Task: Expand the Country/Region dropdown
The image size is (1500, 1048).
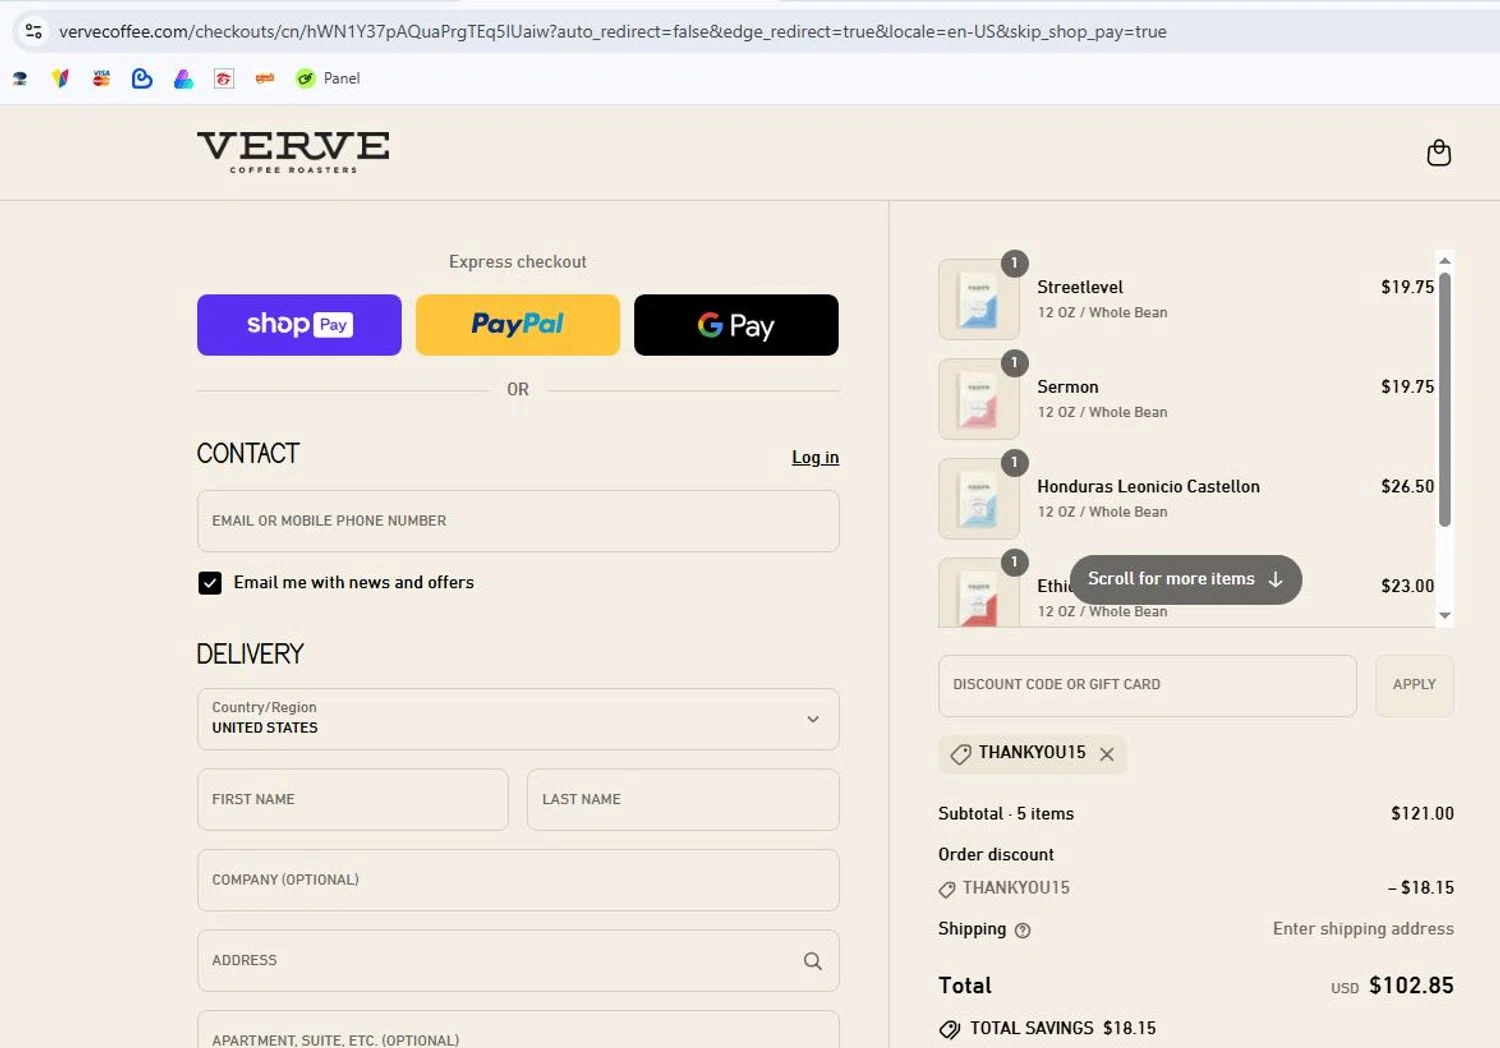Action: pos(518,719)
